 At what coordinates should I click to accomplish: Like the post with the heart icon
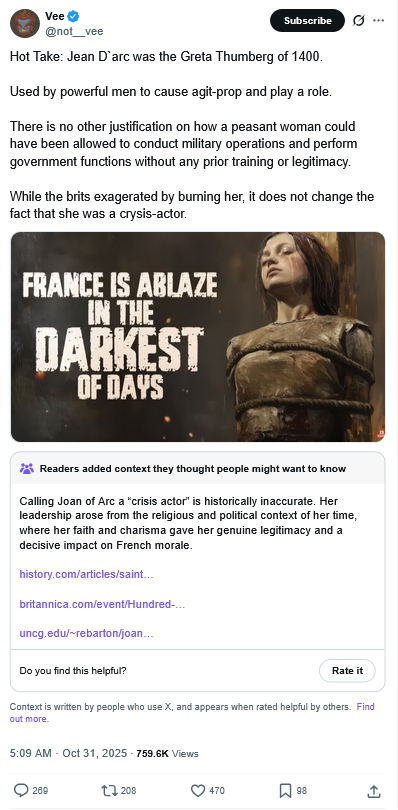(198, 790)
